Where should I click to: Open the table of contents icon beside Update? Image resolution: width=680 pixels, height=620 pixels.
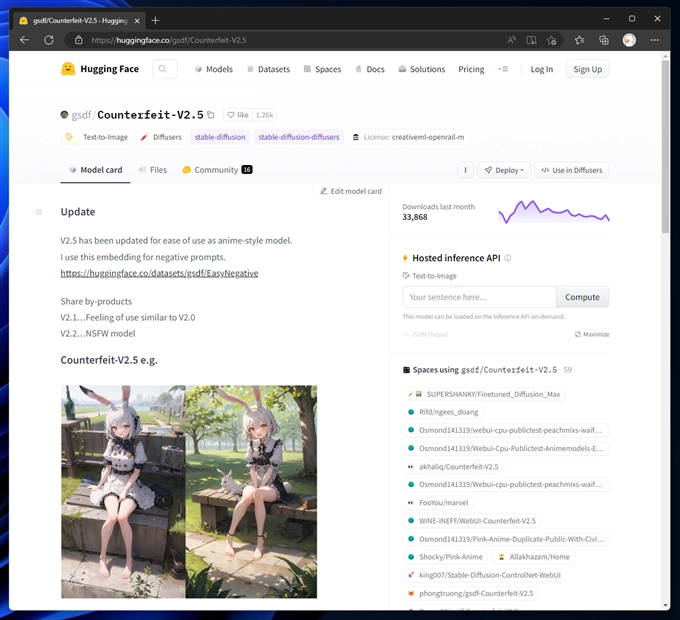tap(39, 212)
